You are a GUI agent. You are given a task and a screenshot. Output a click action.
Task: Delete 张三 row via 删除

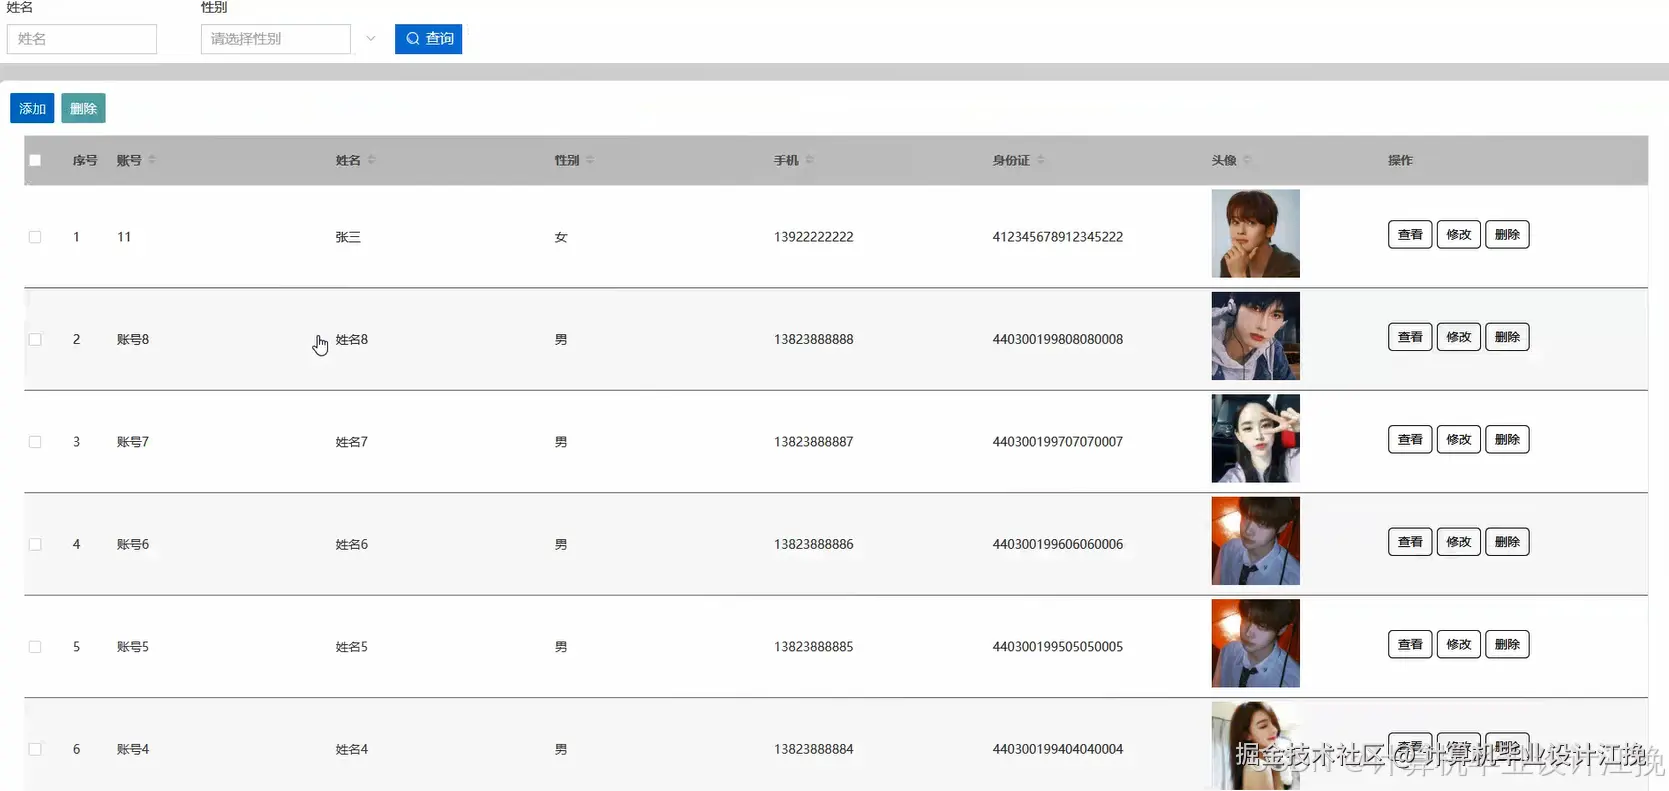[1507, 234]
